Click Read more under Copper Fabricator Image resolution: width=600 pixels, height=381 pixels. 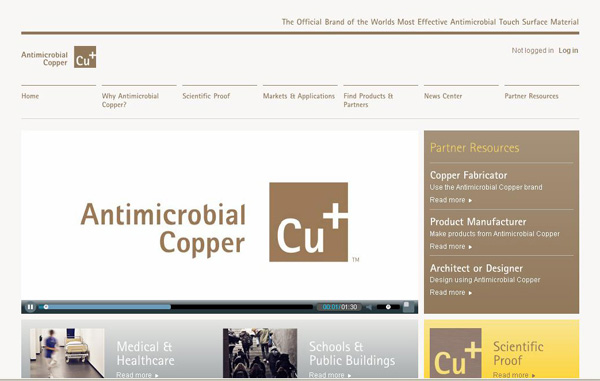451,200
